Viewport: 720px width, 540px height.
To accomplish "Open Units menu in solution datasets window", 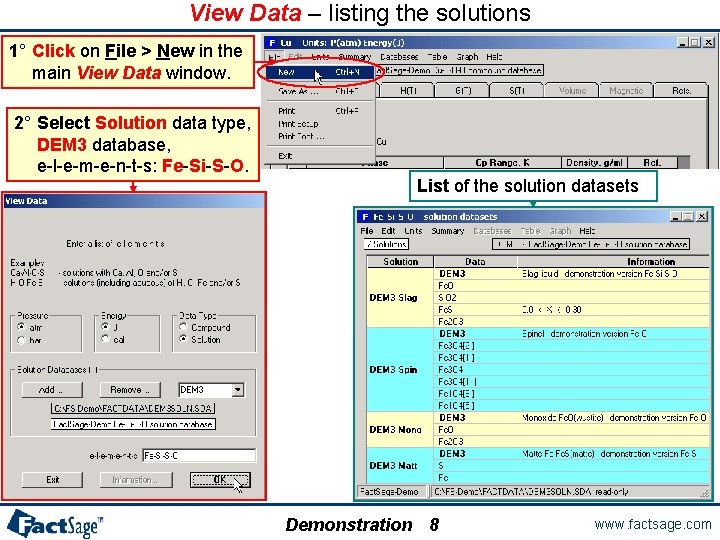I will (413, 231).
